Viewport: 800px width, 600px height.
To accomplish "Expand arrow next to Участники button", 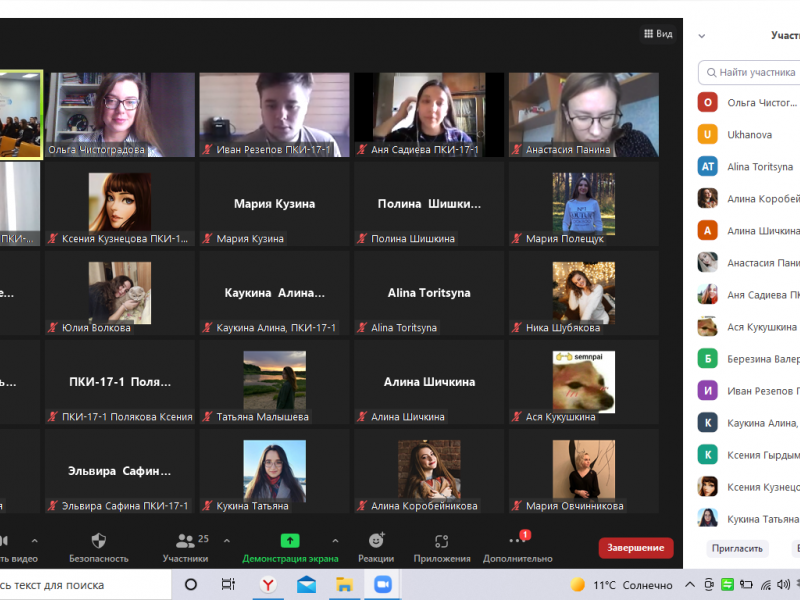I will pyautogui.click(x=227, y=541).
